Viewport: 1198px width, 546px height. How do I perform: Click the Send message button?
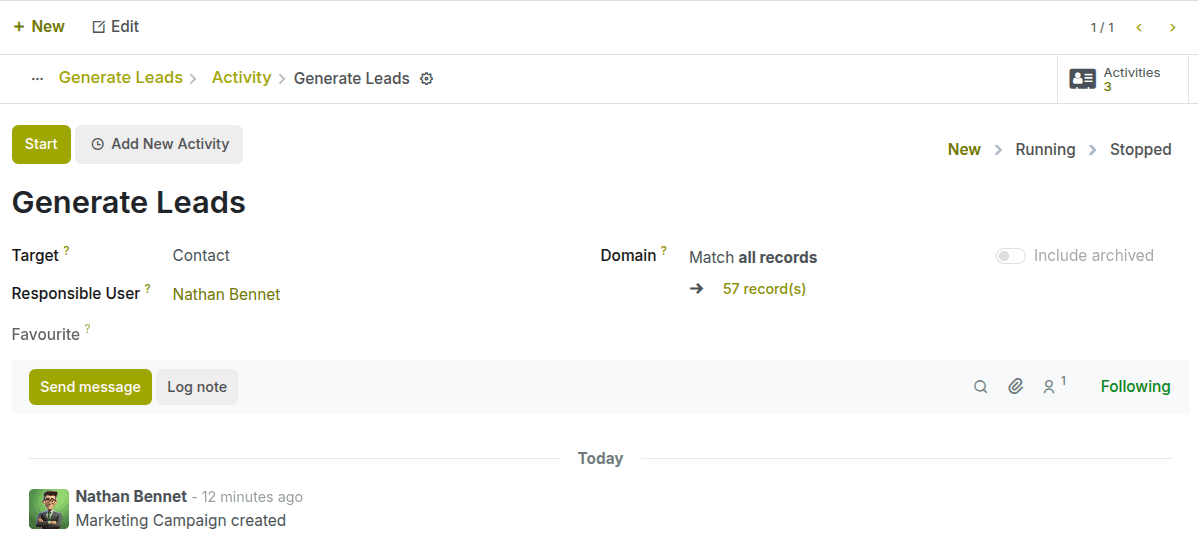coord(90,387)
